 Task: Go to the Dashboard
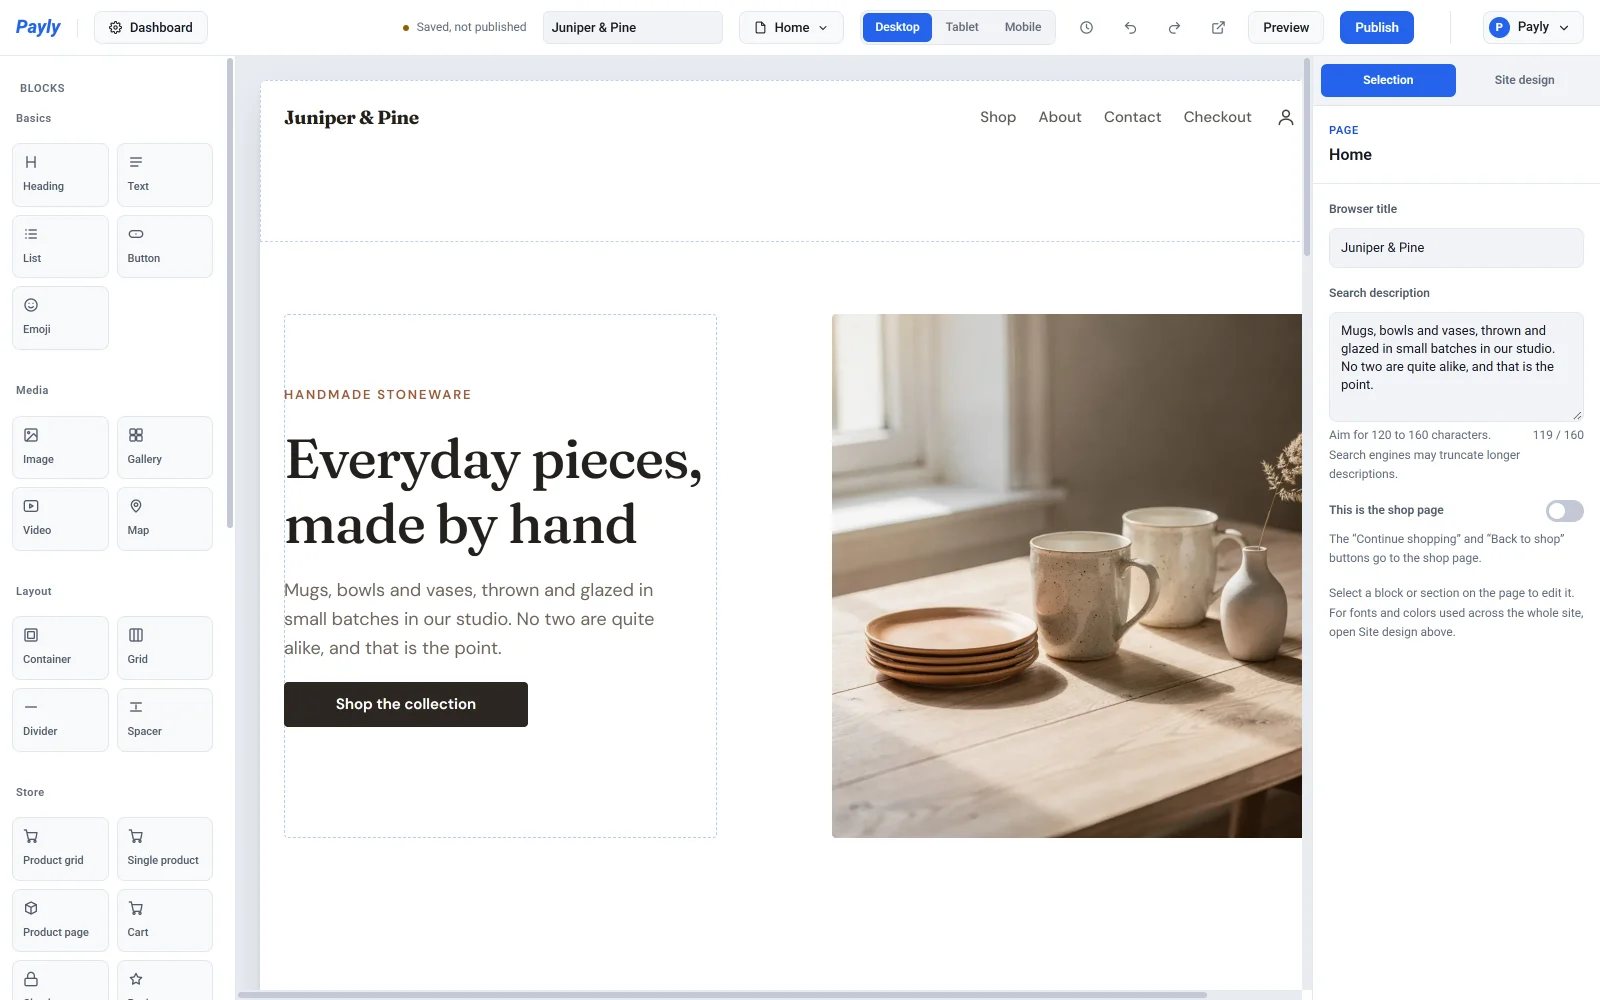tap(151, 28)
